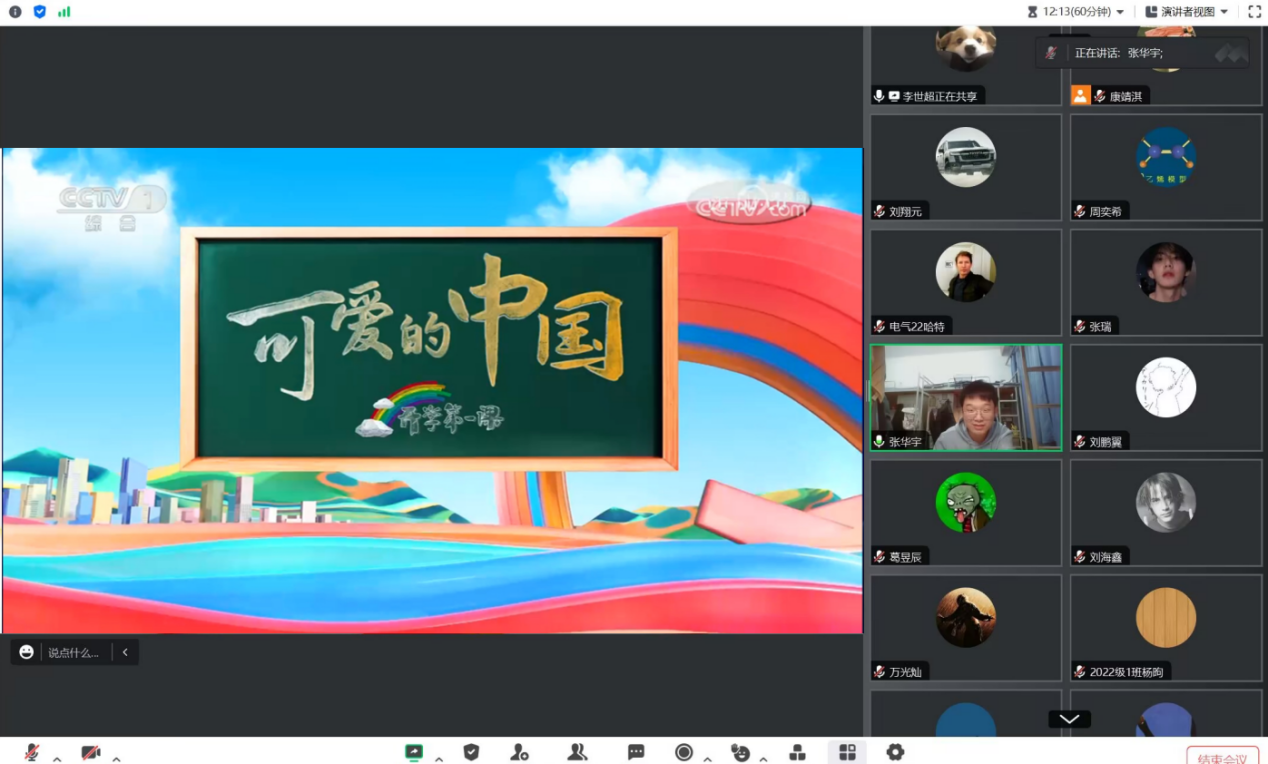1268x764 pixels.
Task: Expand reactions options arrow
Action: [765, 759]
